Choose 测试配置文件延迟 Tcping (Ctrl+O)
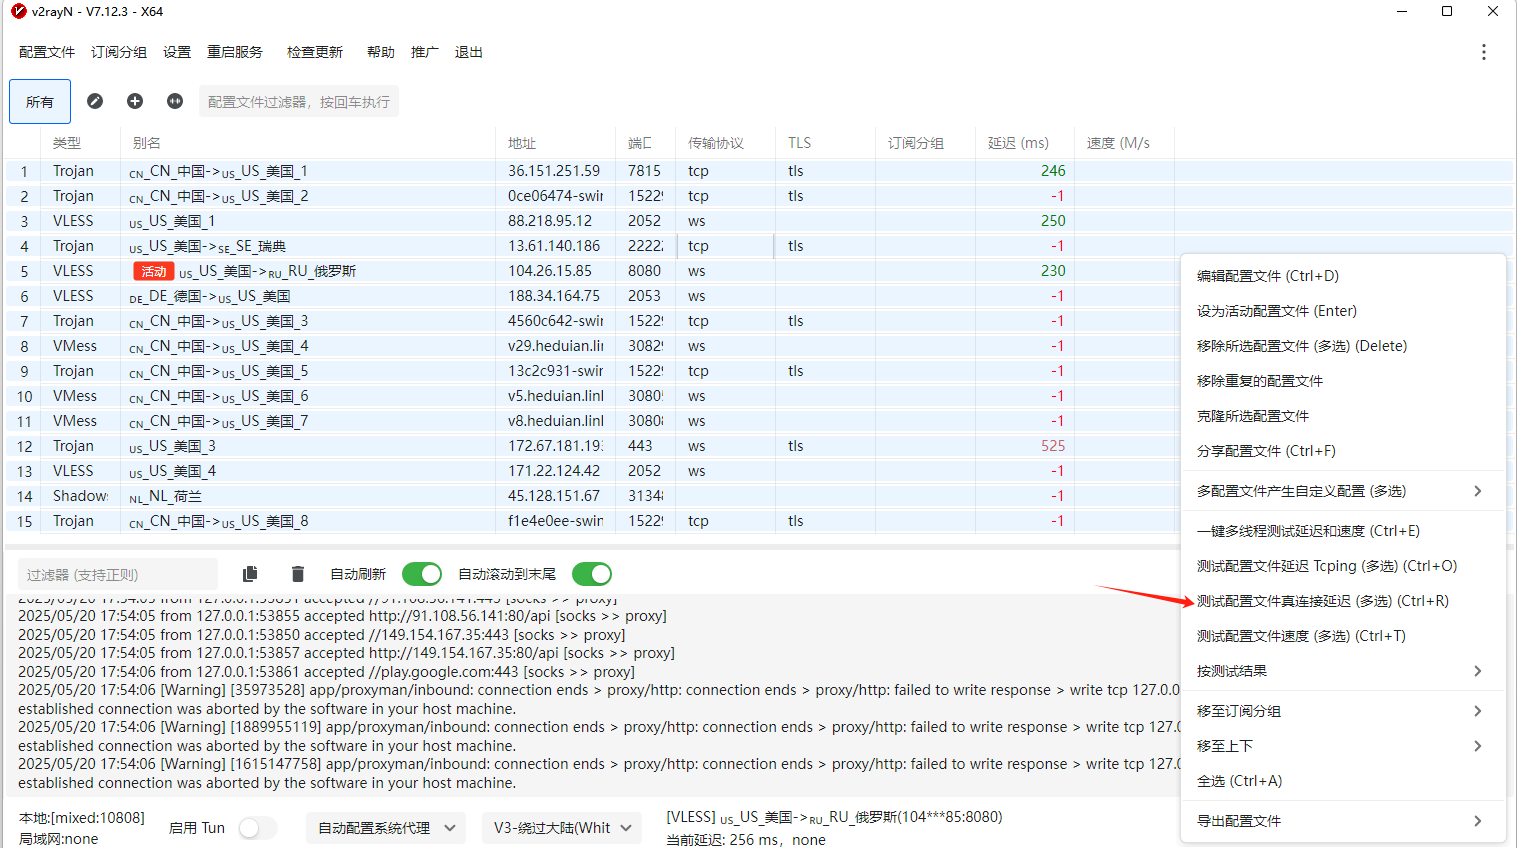1517x848 pixels. point(1344,566)
